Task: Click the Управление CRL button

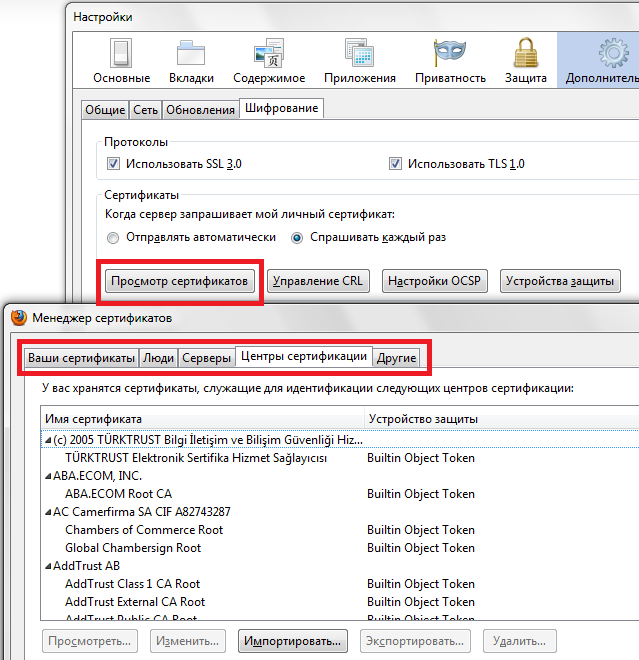Action: pyautogui.click(x=318, y=281)
